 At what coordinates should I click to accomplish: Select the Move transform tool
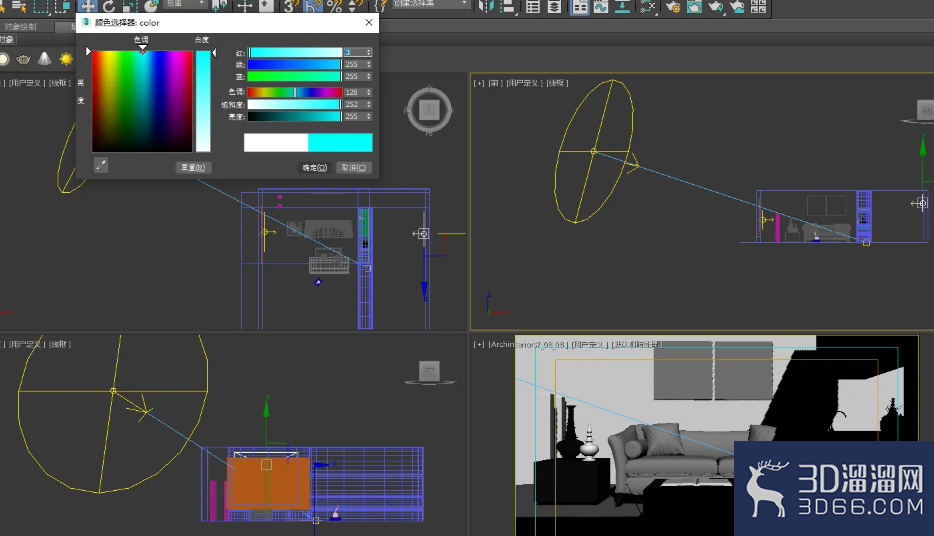88,6
